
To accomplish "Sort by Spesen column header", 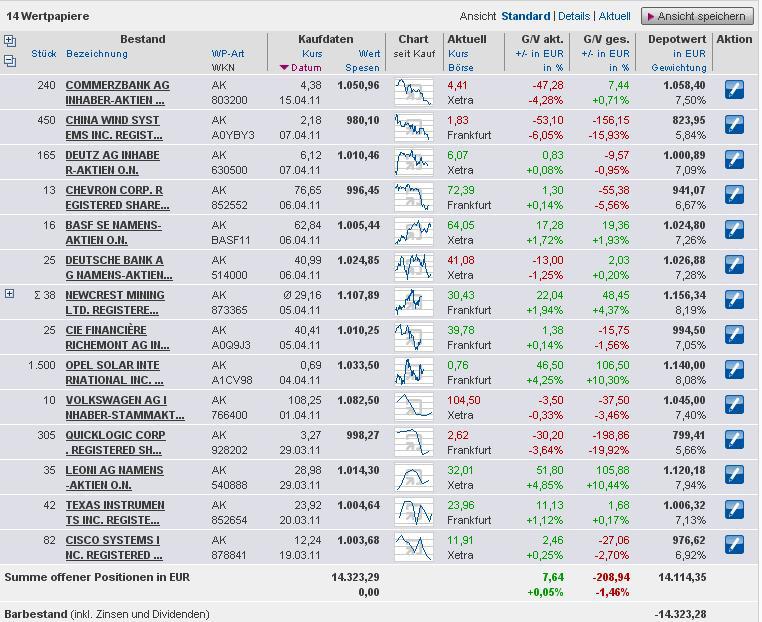I will click(x=362, y=68).
